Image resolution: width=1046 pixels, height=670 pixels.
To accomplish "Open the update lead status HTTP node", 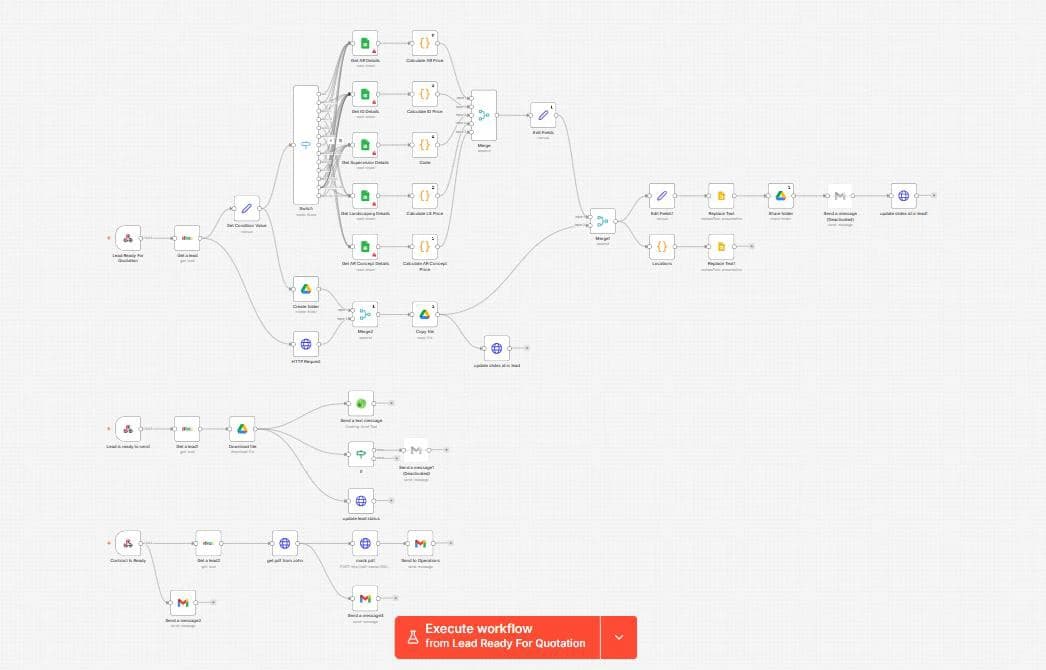I will tap(361, 500).
